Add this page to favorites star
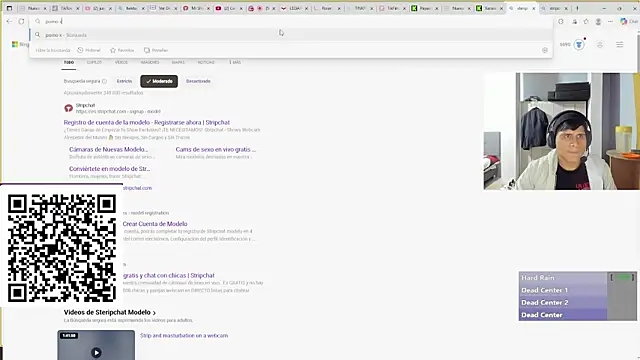This screenshot has height=360, width=640. (586, 22)
